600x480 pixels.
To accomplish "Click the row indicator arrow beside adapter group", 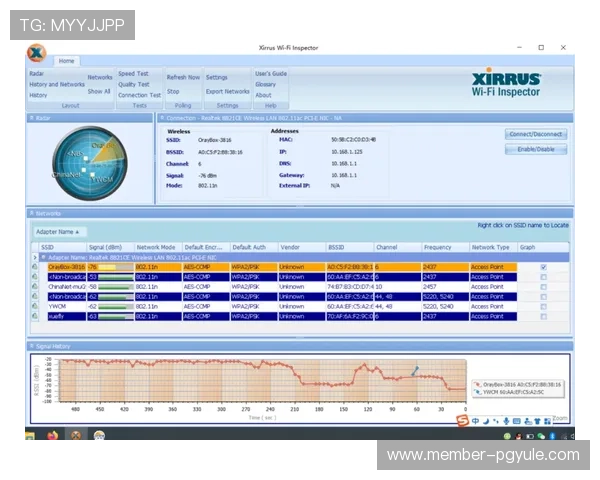I will coord(35,257).
